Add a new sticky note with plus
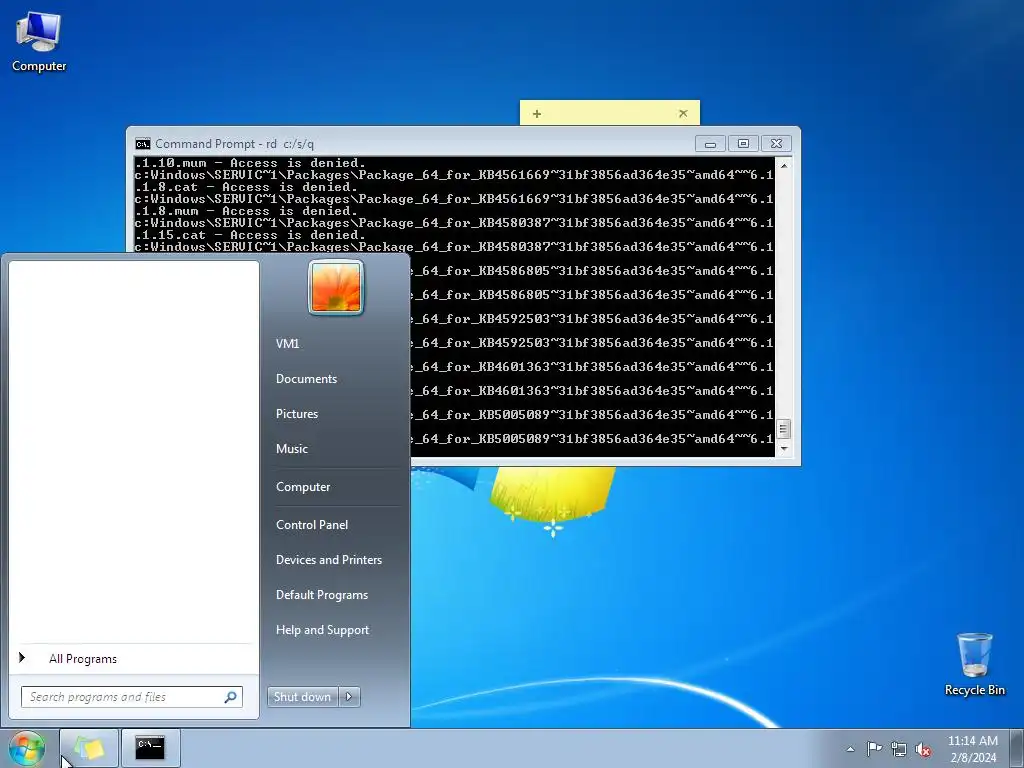The height and width of the screenshot is (768, 1024). pyautogui.click(x=537, y=114)
